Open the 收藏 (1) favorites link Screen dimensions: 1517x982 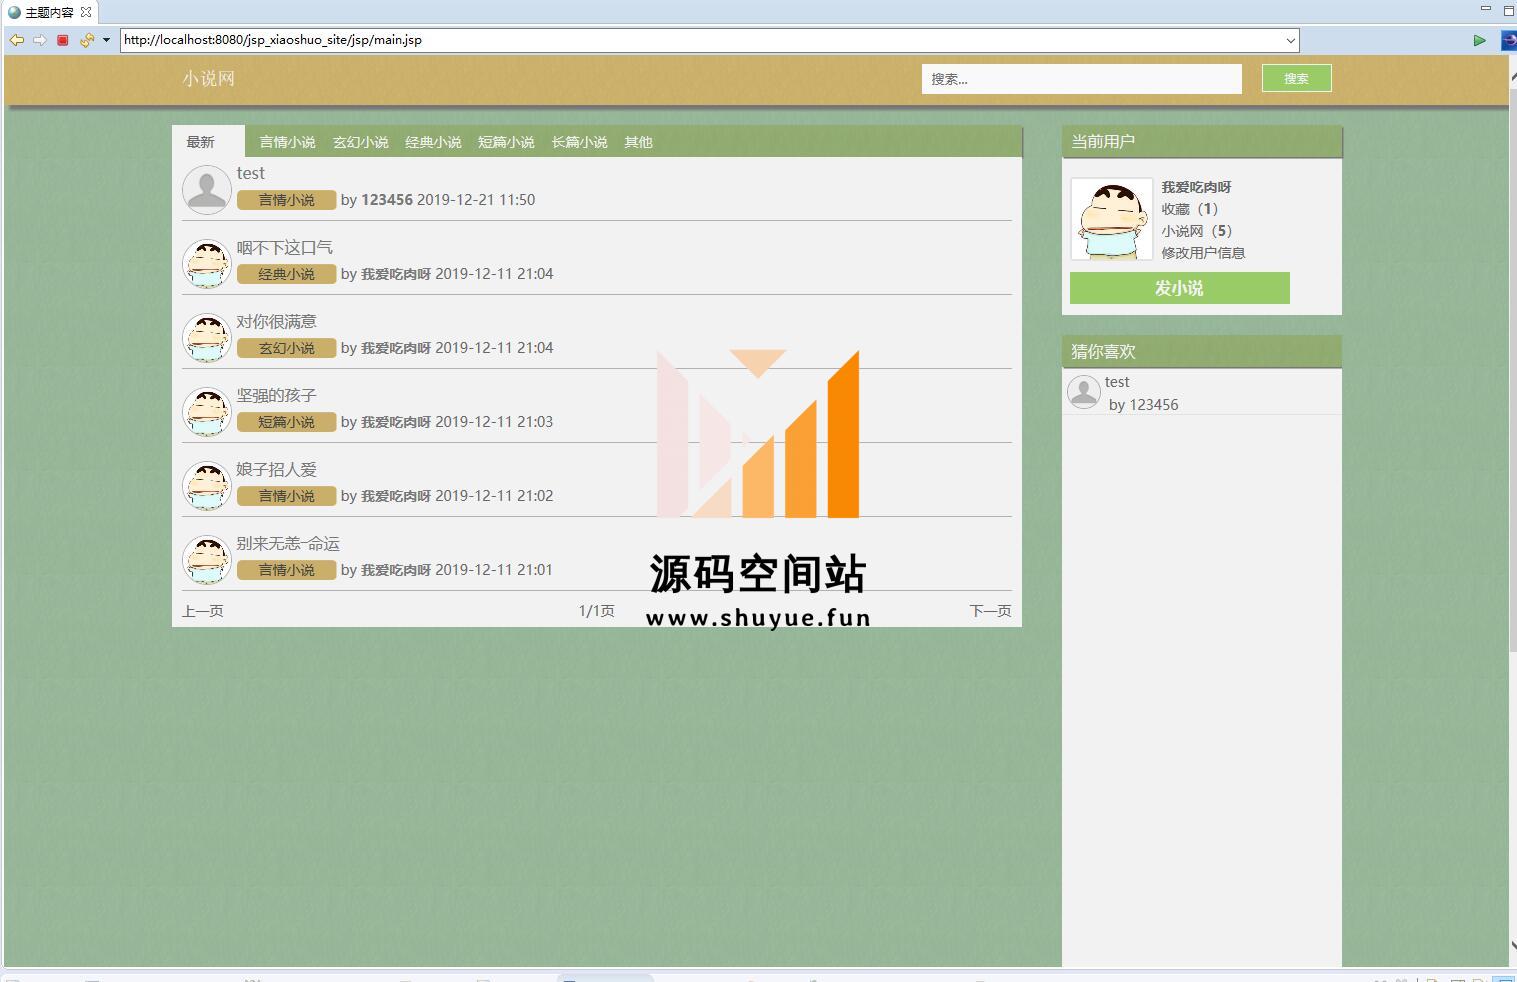click(1189, 209)
